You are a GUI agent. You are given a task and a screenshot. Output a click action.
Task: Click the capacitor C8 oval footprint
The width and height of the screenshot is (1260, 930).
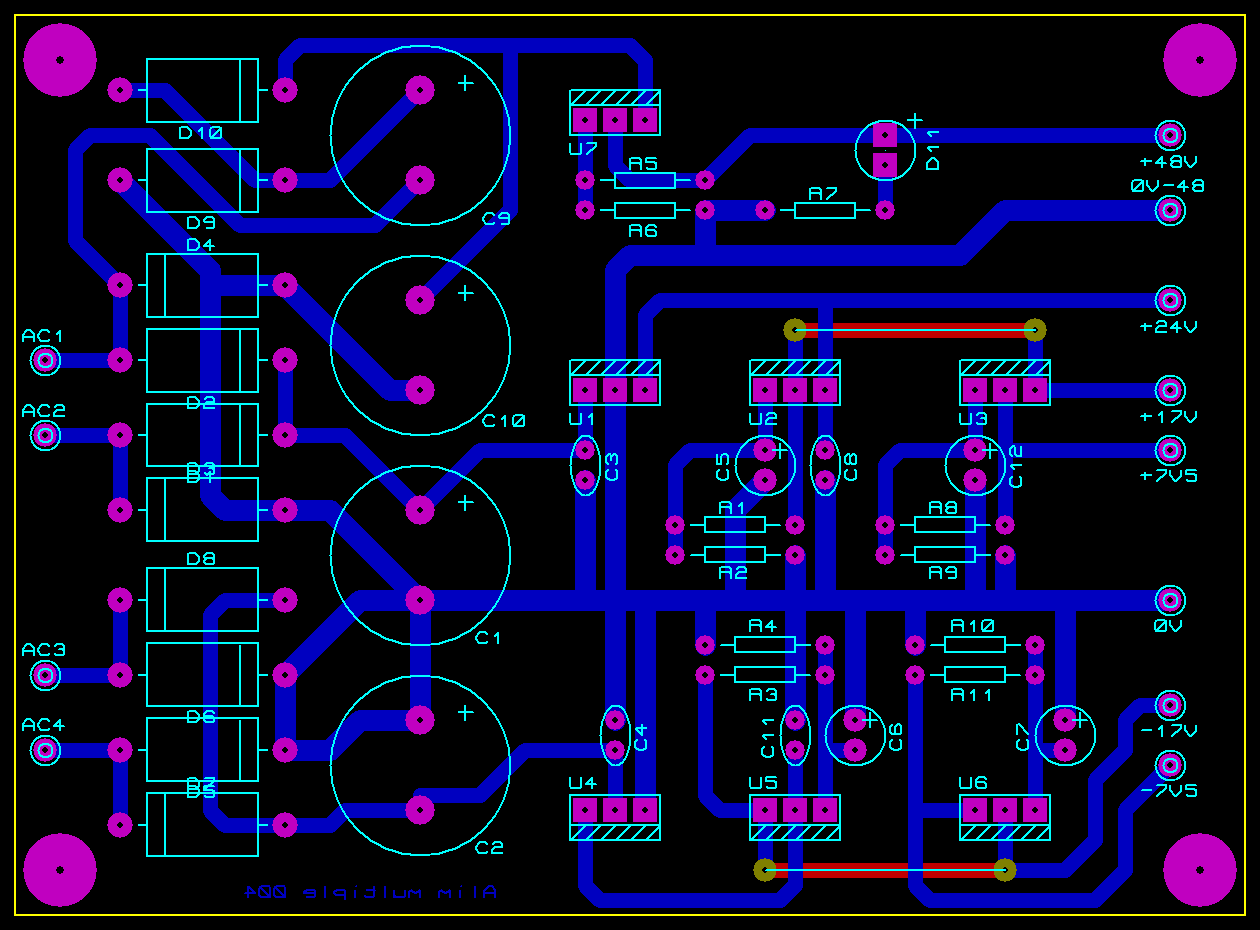pyautogui.click(x=825, y=465)
